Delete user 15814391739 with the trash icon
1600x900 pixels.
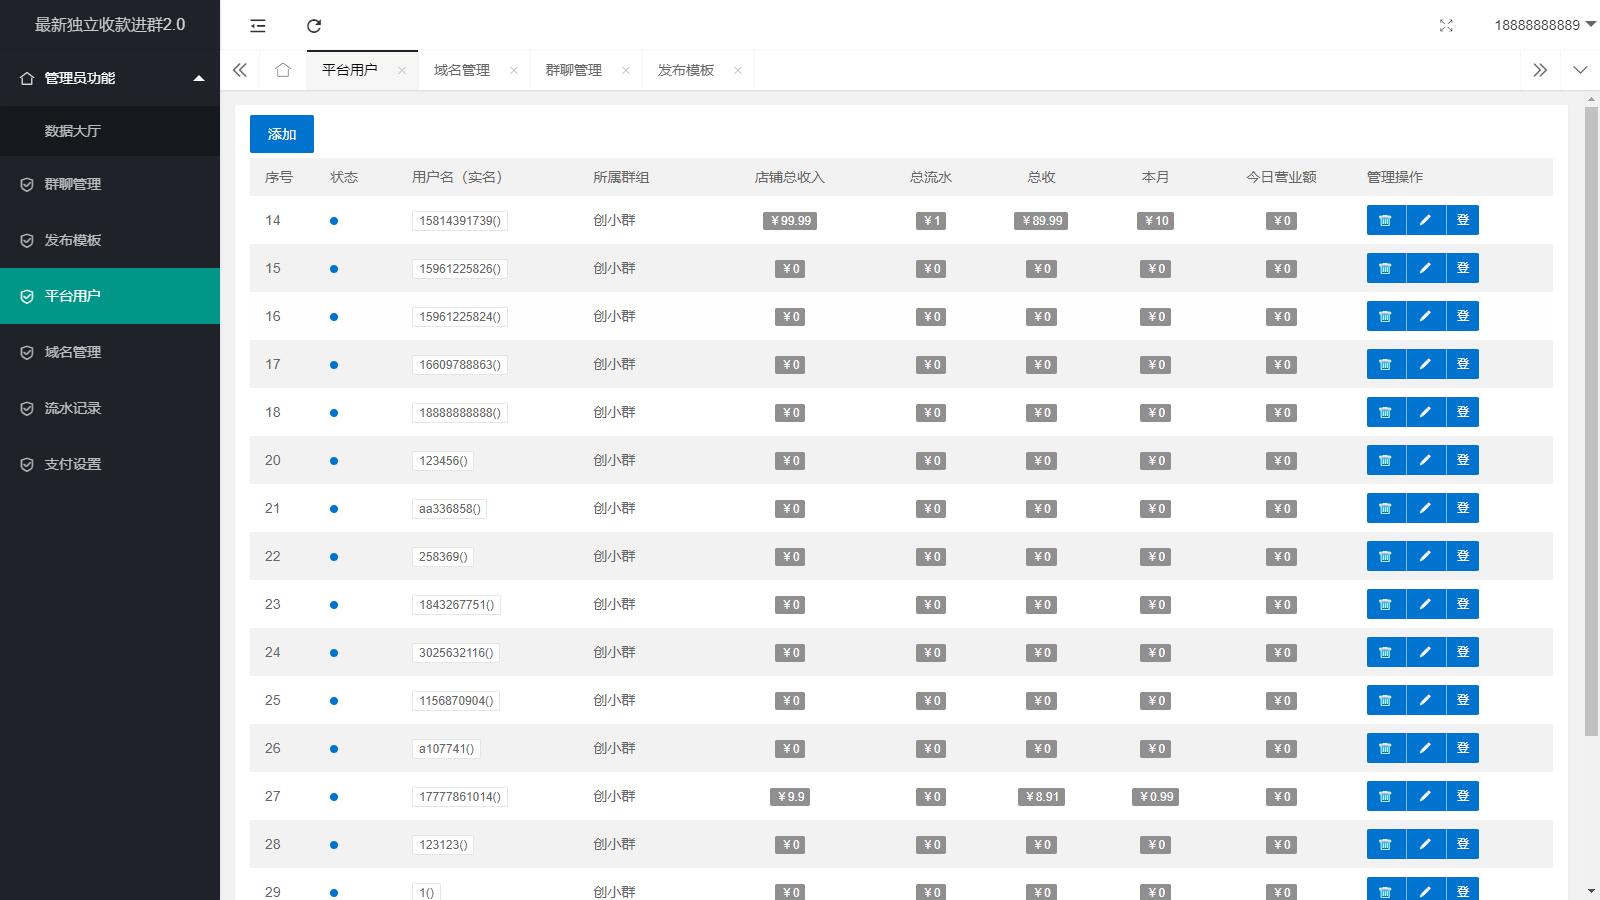[1386, 220]
